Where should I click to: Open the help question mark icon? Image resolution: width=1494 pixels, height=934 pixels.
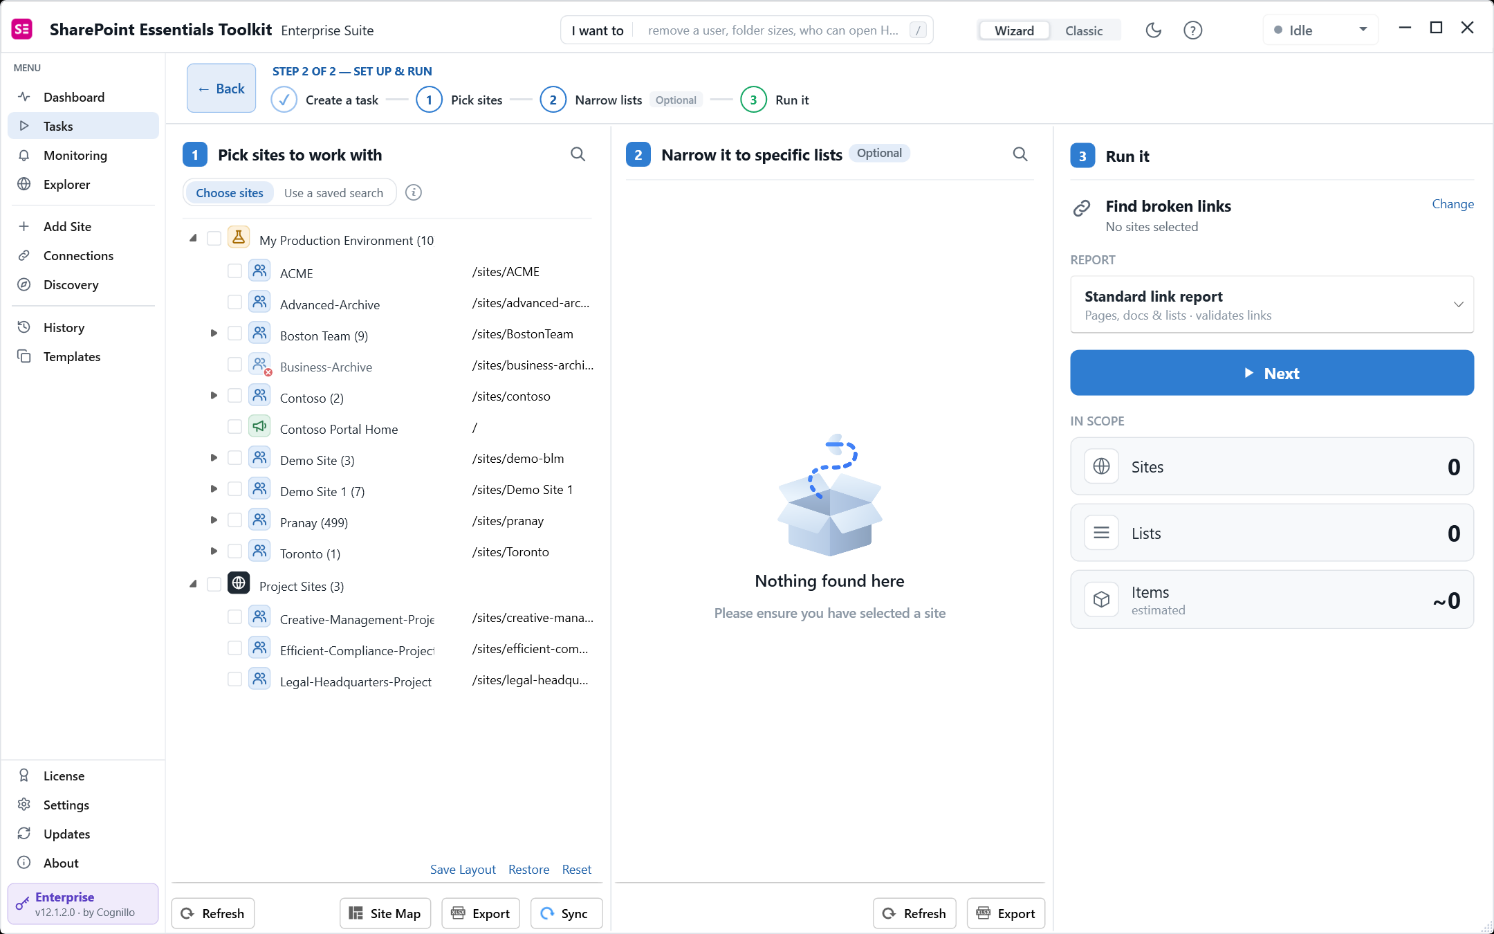[x=1193, y=30]
